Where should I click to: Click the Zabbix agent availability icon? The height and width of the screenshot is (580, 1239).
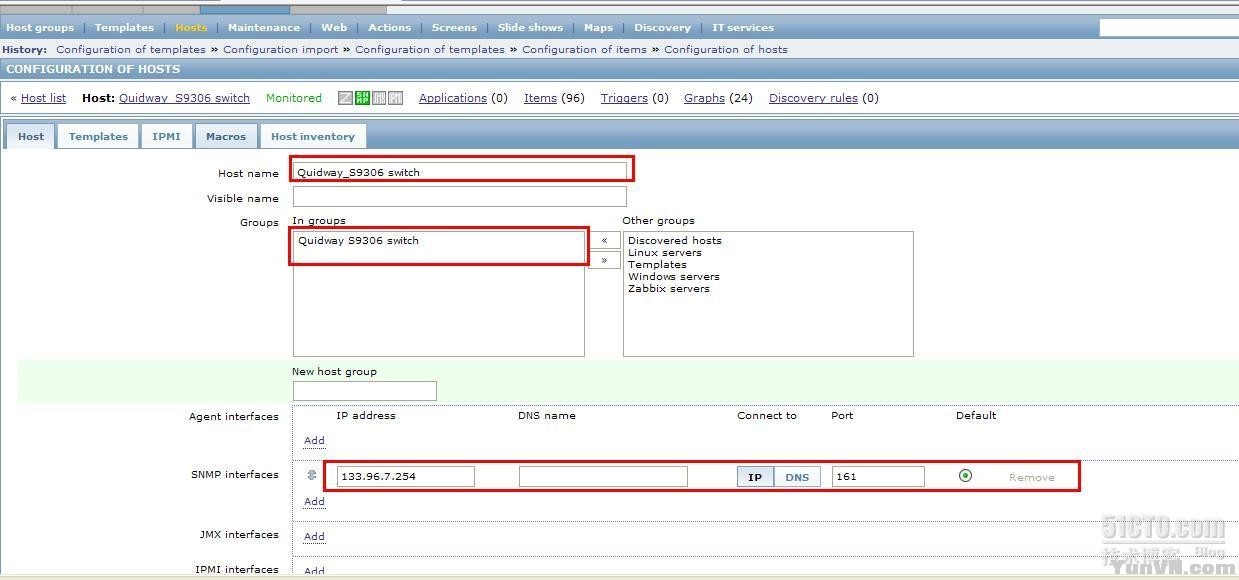[346, 98]
